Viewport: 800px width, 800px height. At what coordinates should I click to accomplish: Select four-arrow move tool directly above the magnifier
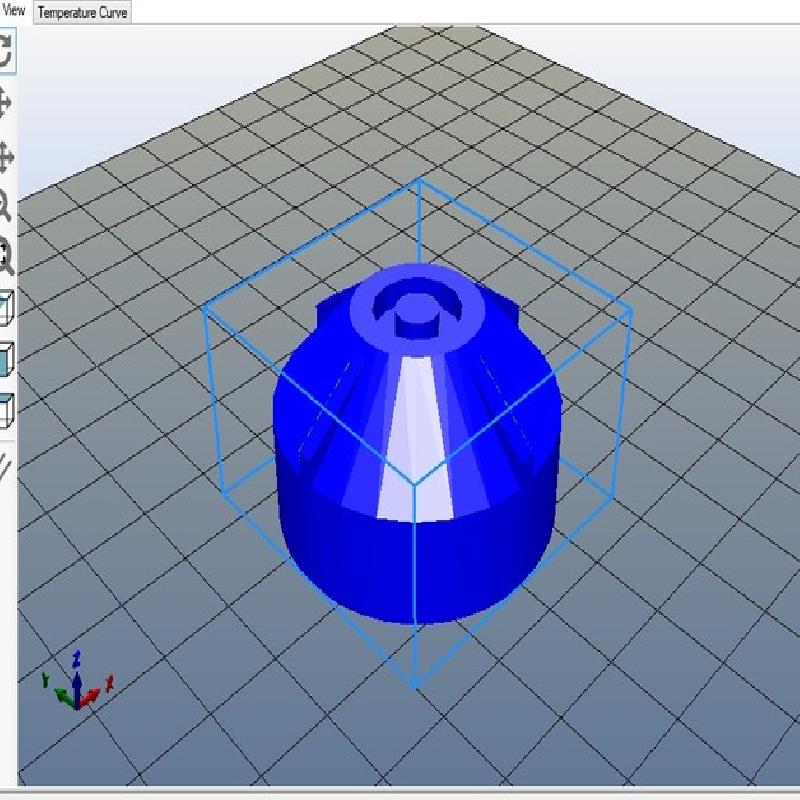[x=5, y=157]
